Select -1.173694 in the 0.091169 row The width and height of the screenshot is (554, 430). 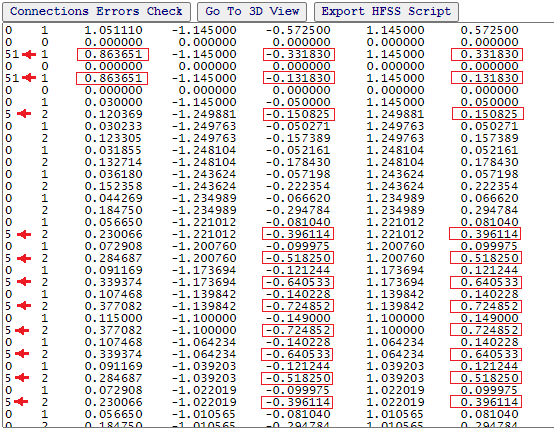204,270
